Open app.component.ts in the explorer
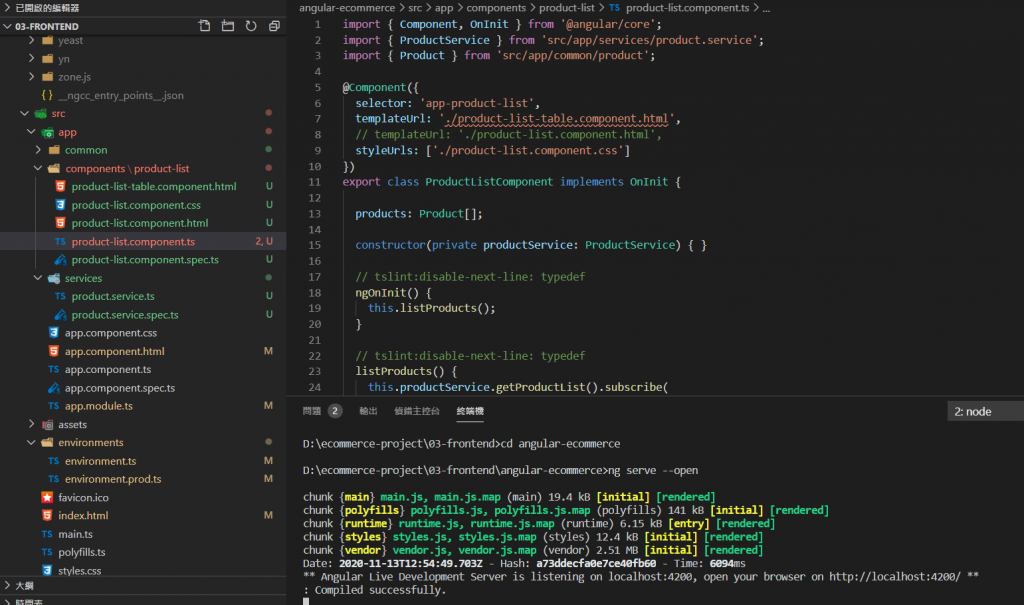Image resolution: width=1024 pixels, height=605 pixels. [x=108, y=369]
